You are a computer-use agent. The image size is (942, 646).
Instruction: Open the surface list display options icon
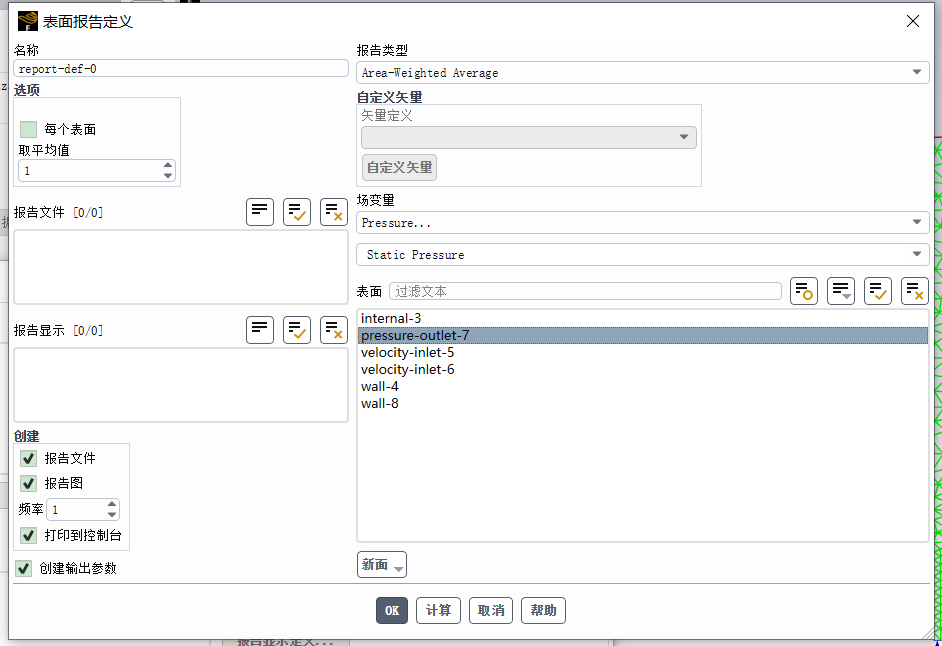click(x=841, y=291)
